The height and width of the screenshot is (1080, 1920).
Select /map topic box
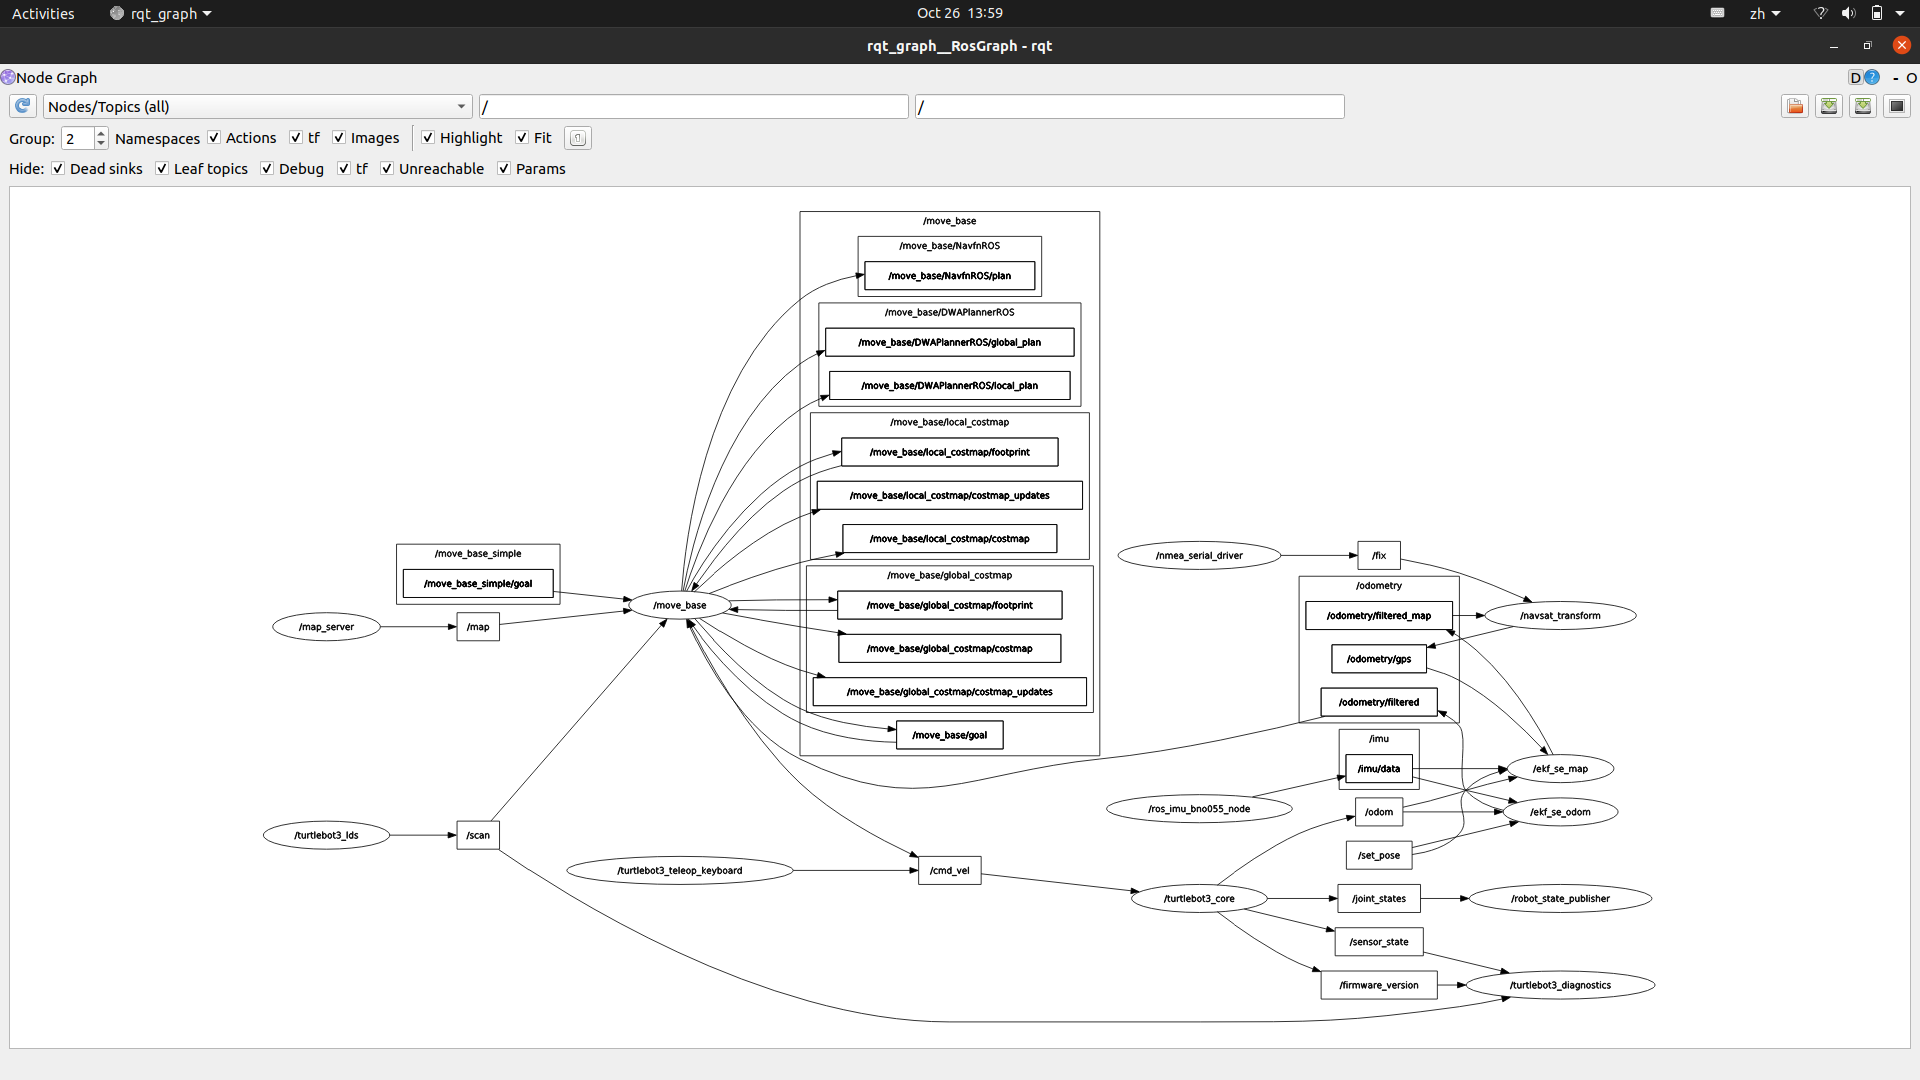[x=478, y=627]
